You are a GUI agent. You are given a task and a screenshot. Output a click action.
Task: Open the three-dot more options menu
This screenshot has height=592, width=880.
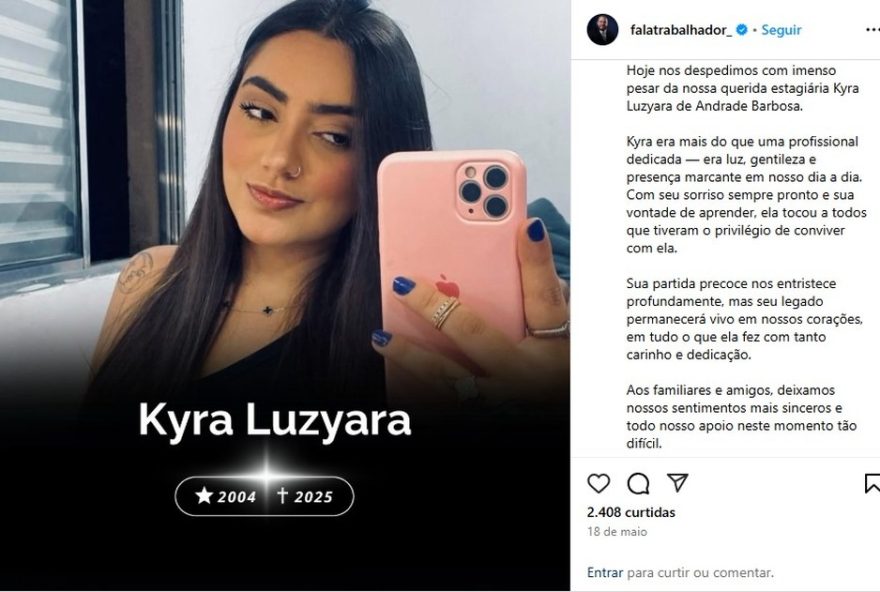873,30
